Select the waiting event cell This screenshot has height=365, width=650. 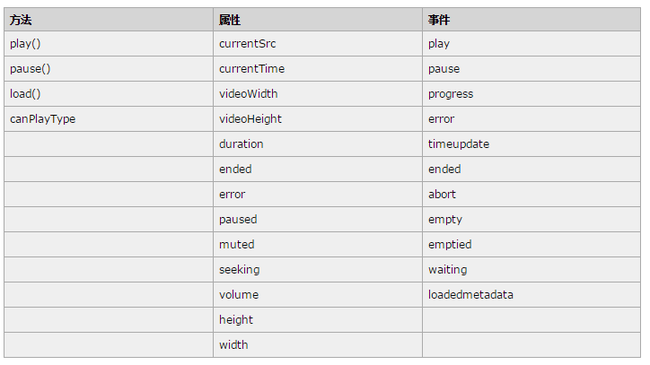point(531,270)
